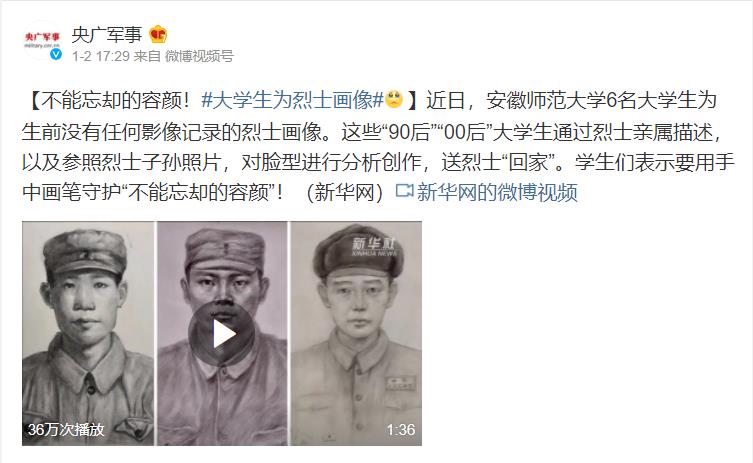Open the 央广军事 profile avatar

click(x=42, y=40)
